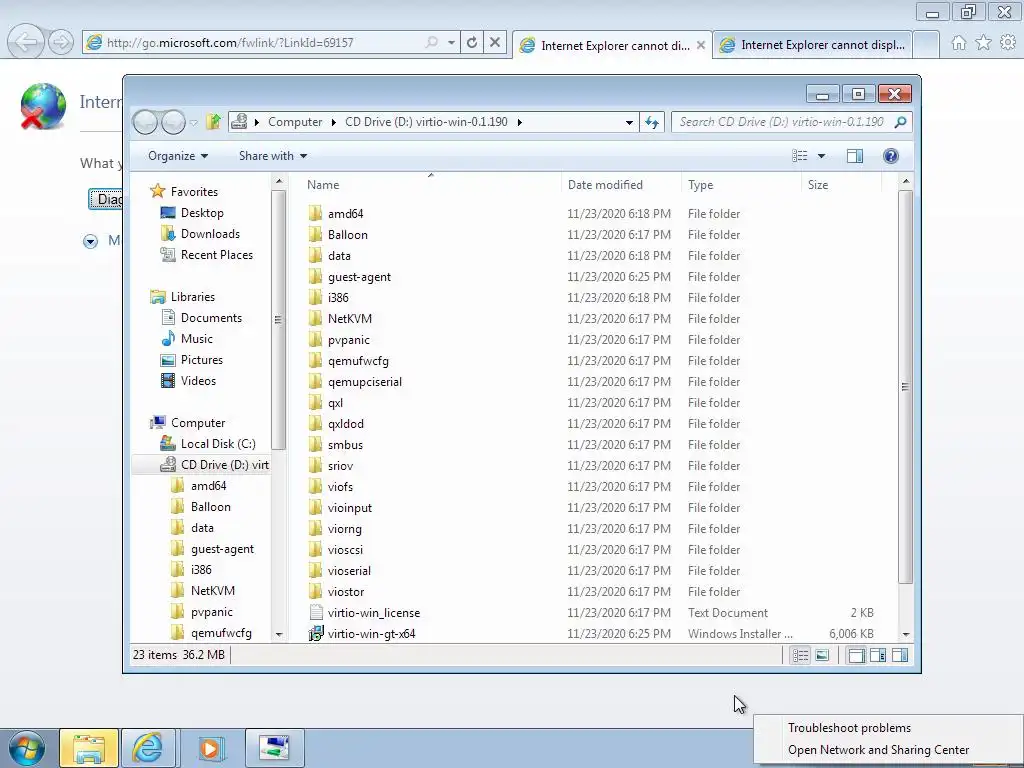Select the viofs folder row

point(594,487)
